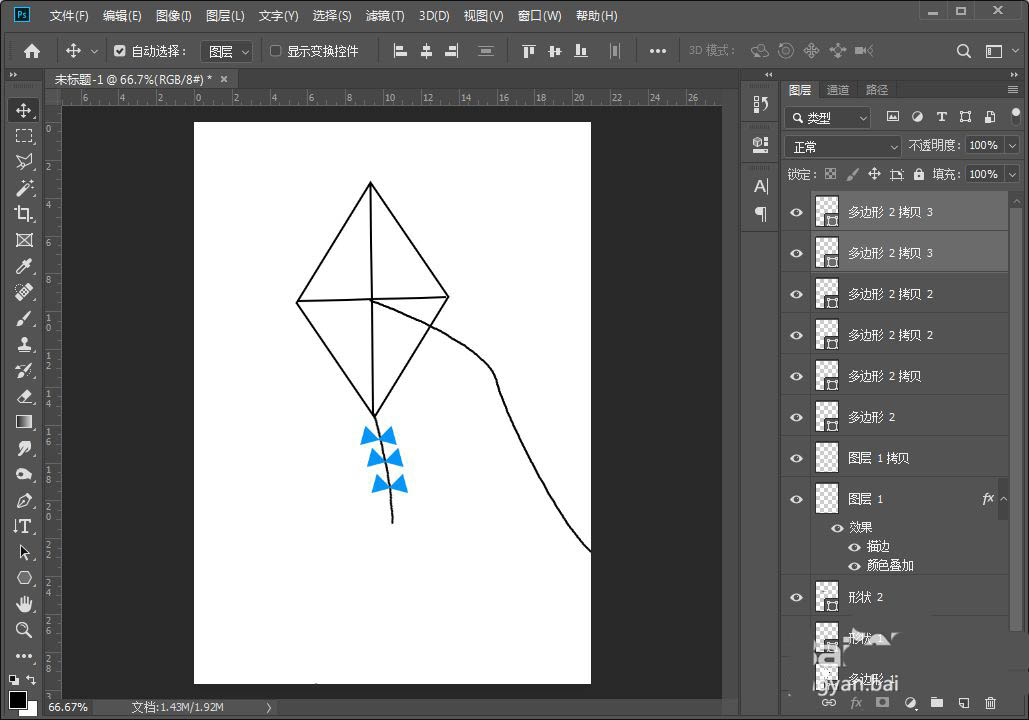Select the Frame tool
The width and height of the screenshot is (1029, 720).
(24, 240)
